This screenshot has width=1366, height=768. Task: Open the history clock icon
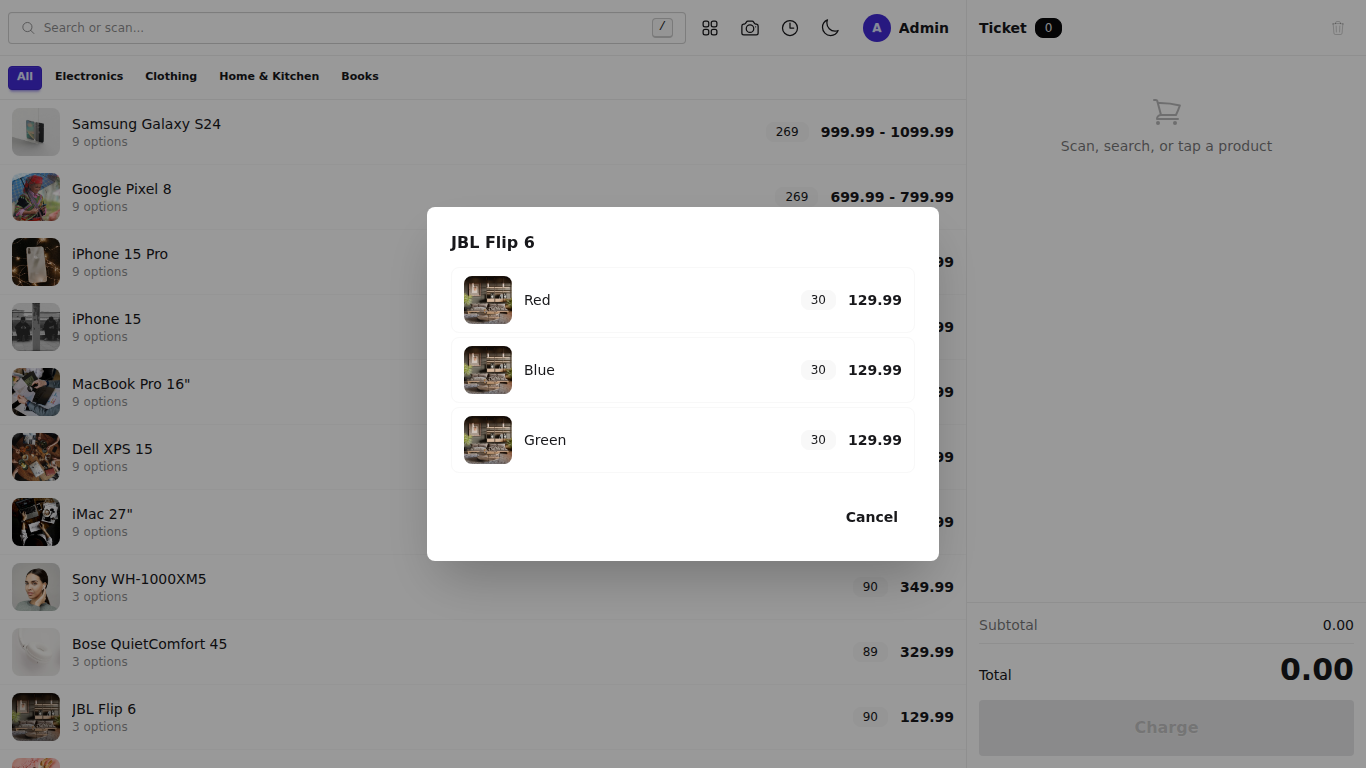[x=790, y=28]
